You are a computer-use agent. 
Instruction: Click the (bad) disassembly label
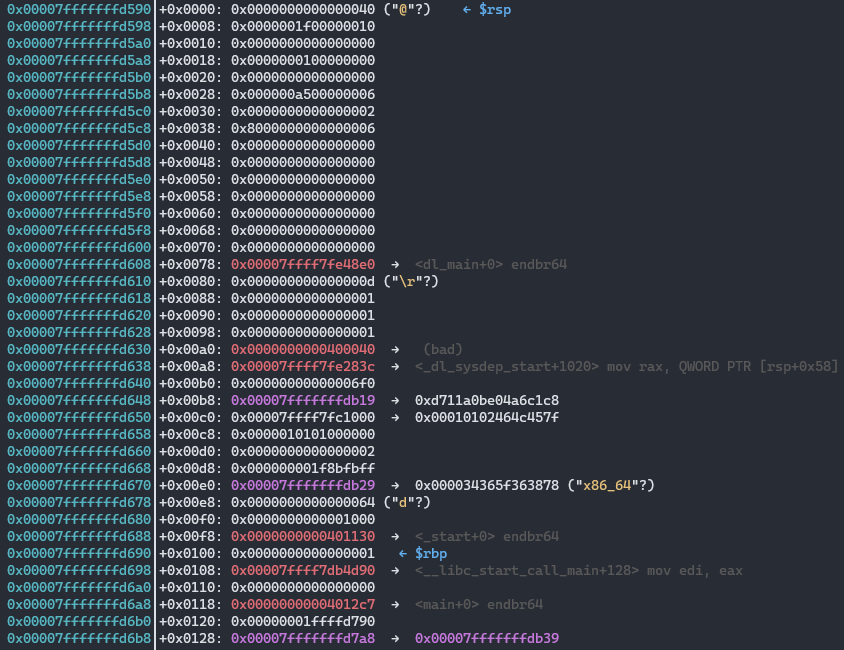tap(443, 349)
